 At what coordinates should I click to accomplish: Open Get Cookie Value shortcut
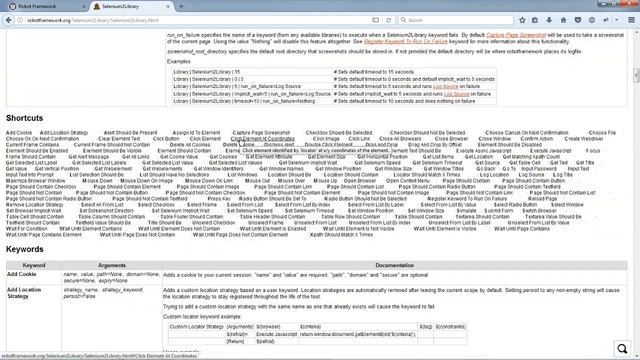pyautogui.click(x=179, y=157)
